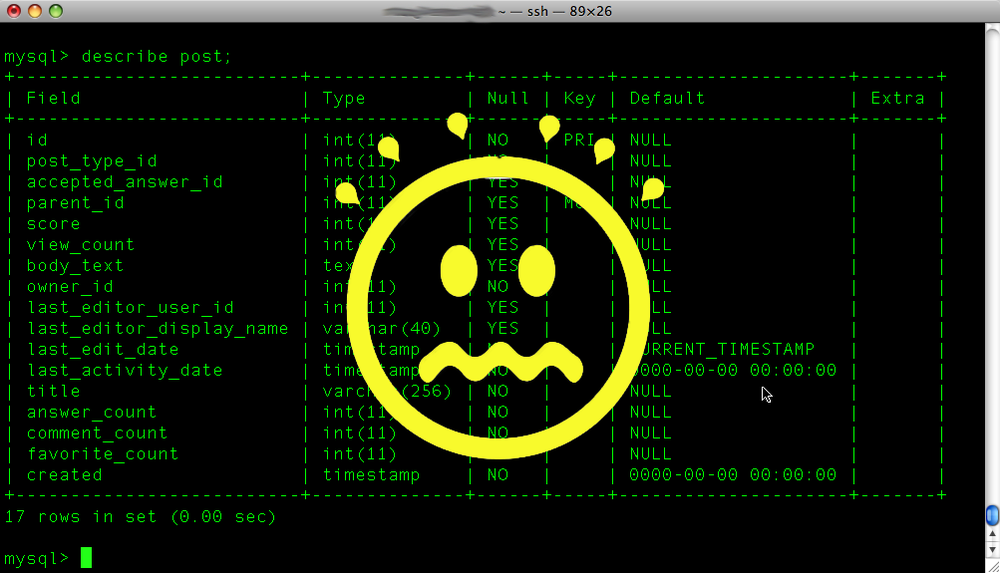Click the last_editor_display_name field row
This screenshot has height=573, width=1000.
coord(157,328)
